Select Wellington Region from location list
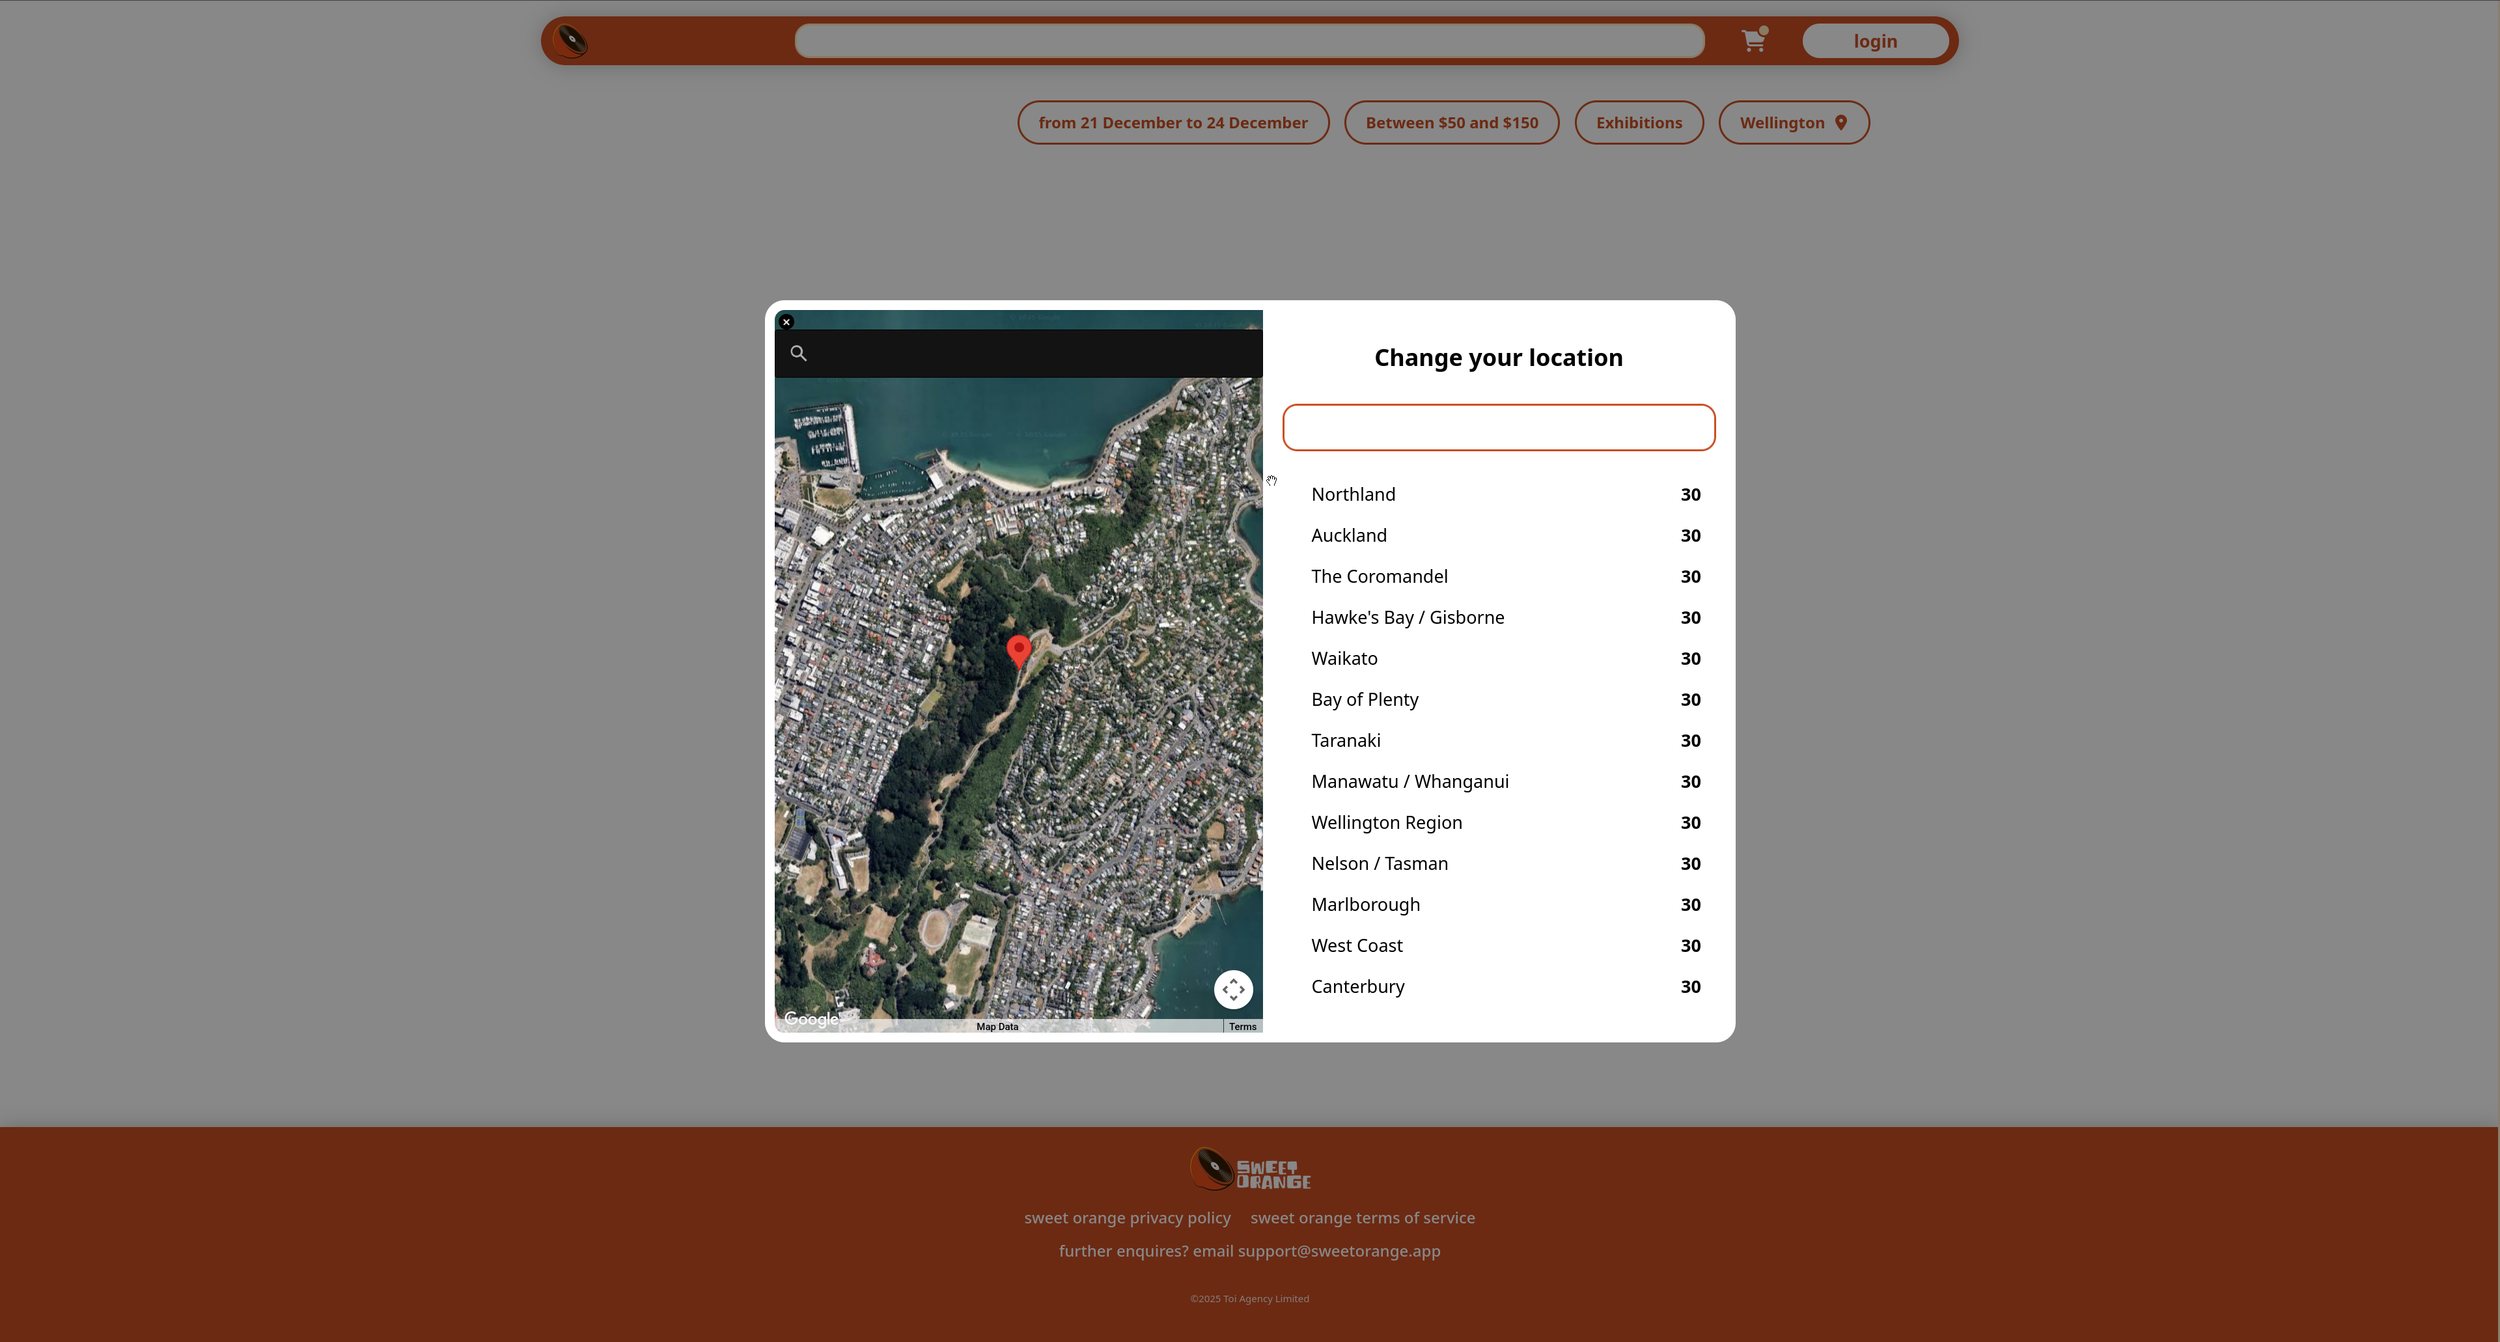Viewport: 2500px width, 1342px height. (1386, 822)
